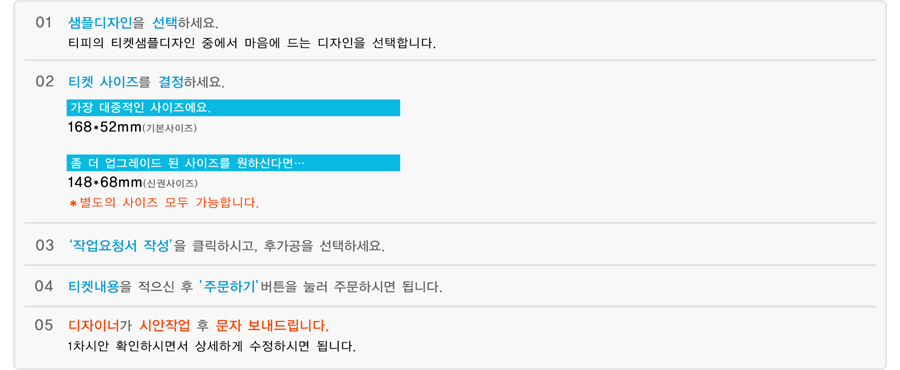This screenshot has width=900, height=370.
Task: Click the blue '선택' word in step 01
Action: tap(165, 23)
